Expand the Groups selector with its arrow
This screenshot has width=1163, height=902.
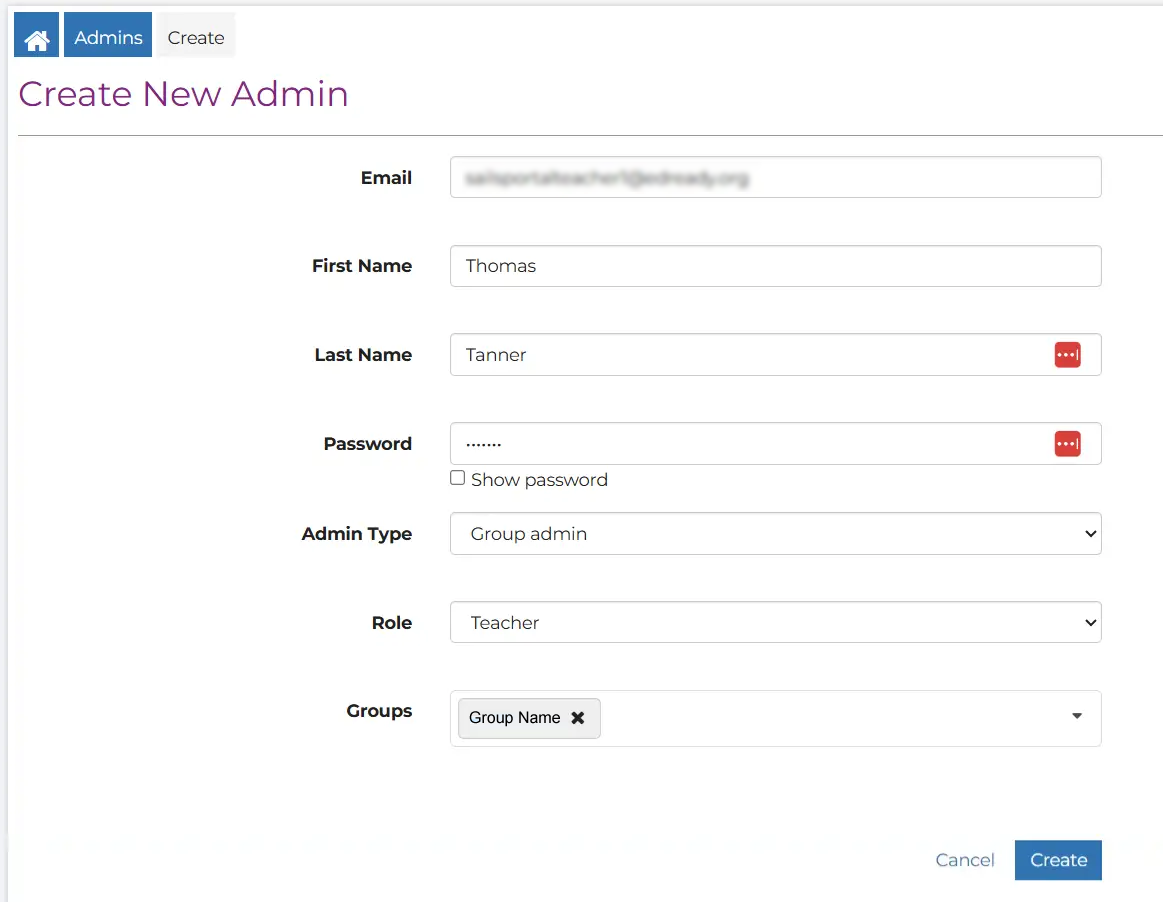point(1077,716)
